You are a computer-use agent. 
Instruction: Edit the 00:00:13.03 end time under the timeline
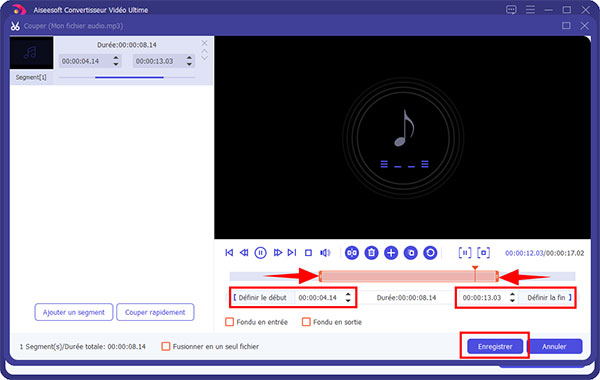click(x=482, y=297)
